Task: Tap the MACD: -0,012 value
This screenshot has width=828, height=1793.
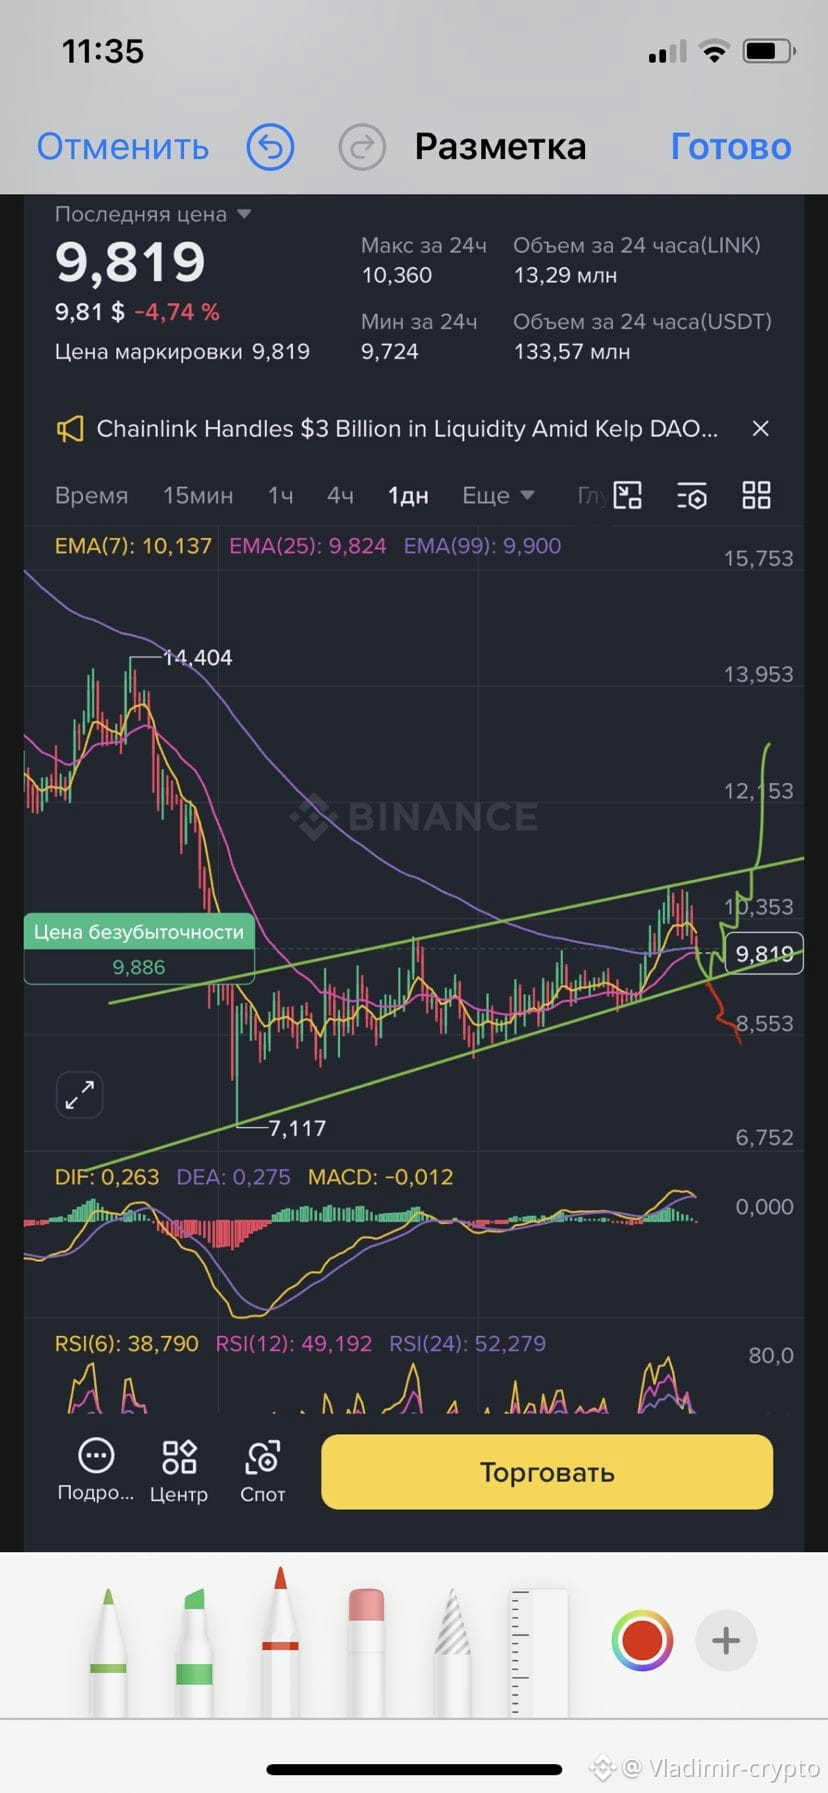Action: click(x=380, y=1177)
